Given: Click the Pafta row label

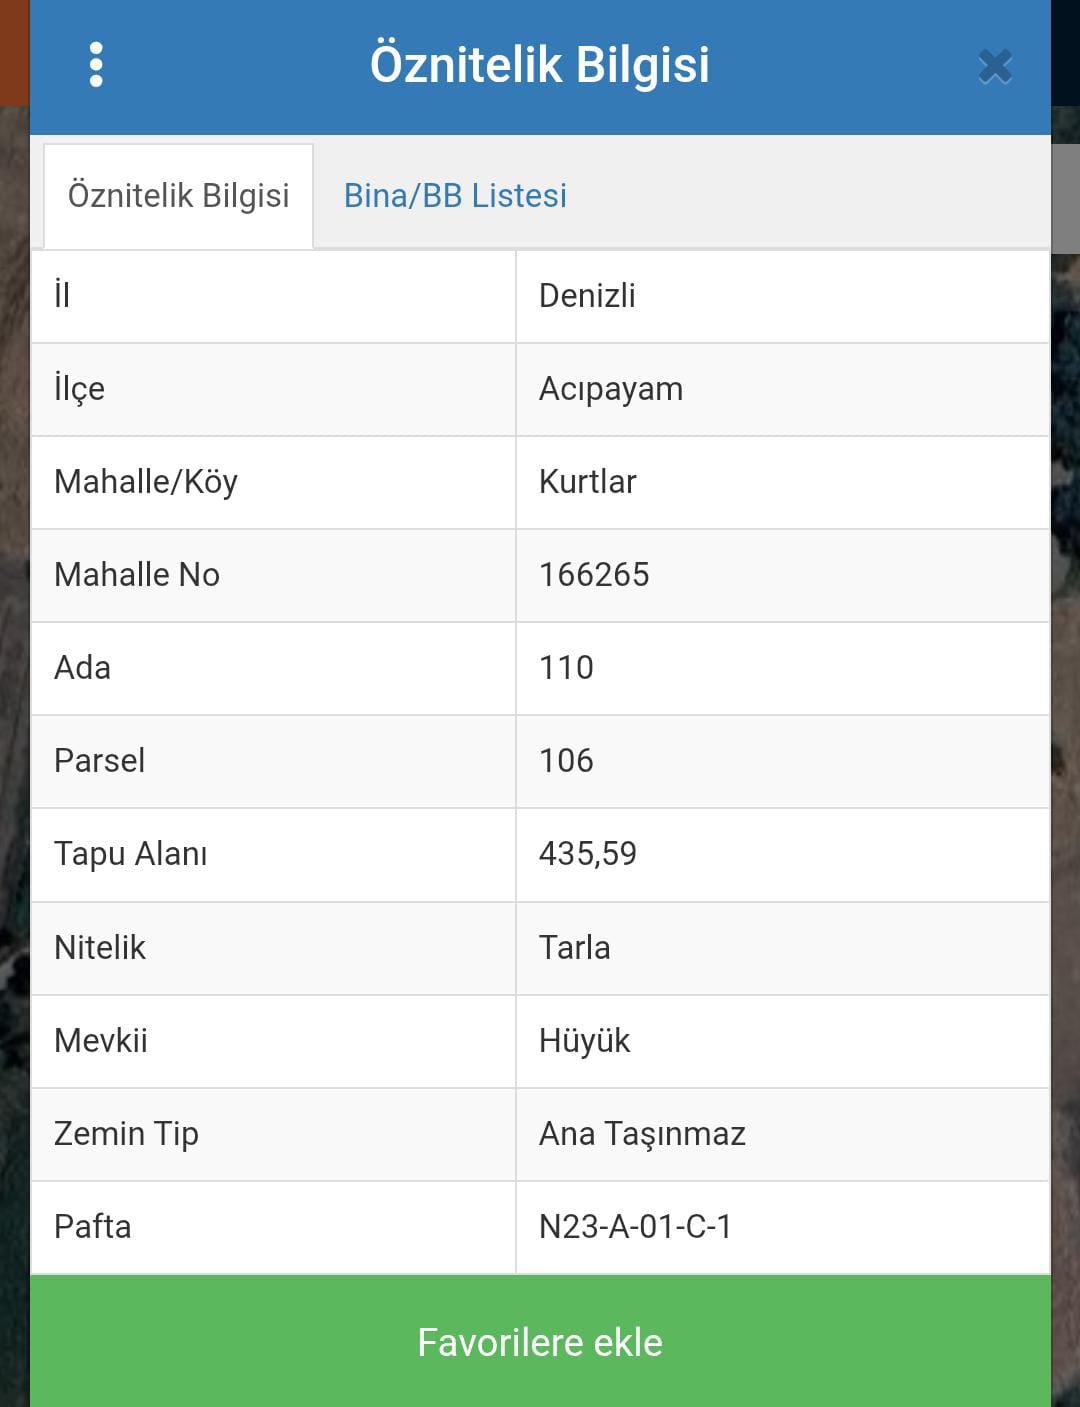Looking at the screenshot, I should tap(93, 1227).
